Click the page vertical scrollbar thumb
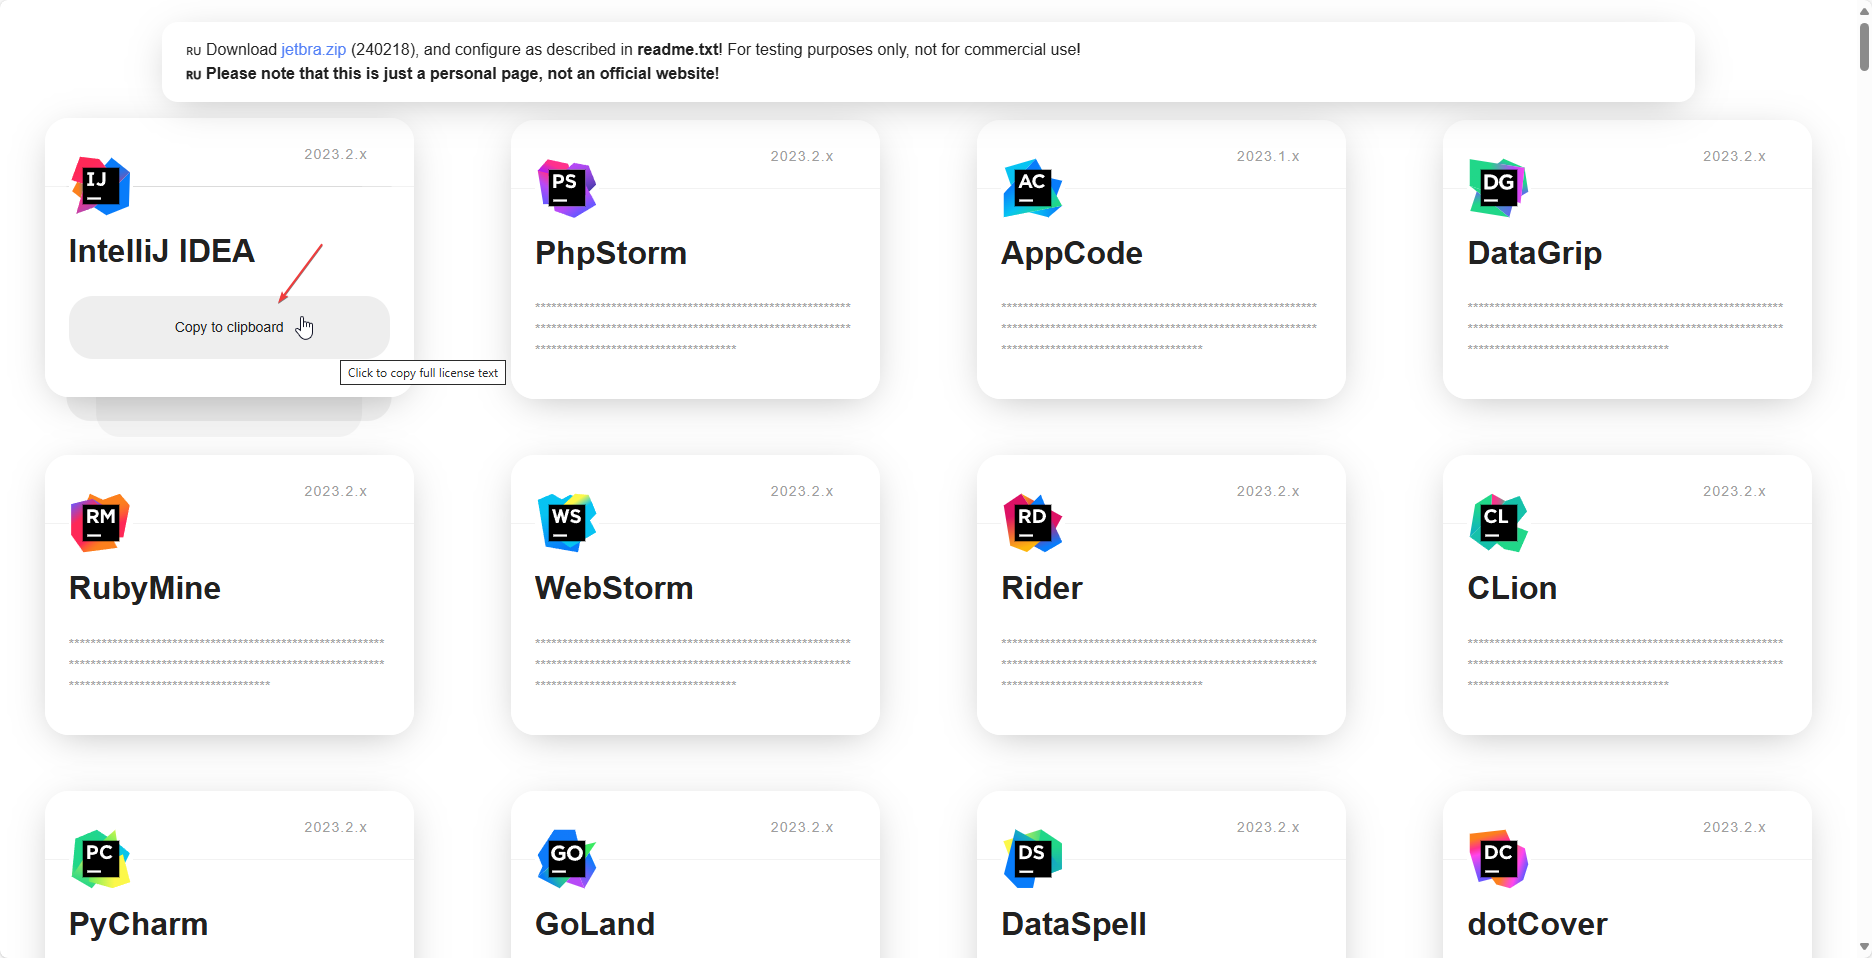 tap(1864, 46)
